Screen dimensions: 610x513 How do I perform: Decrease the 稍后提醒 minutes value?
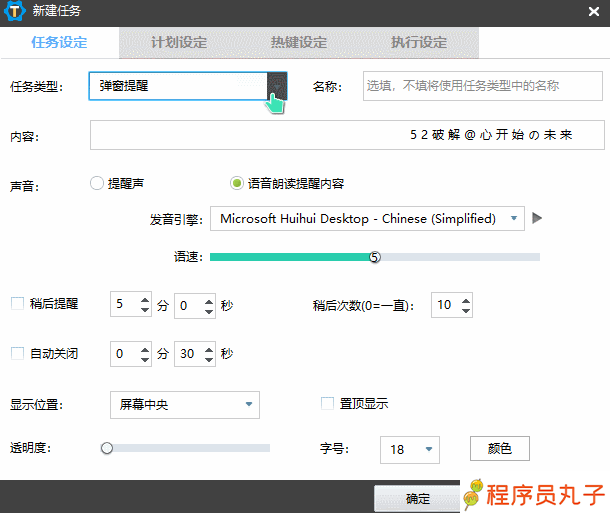point(145,310)
